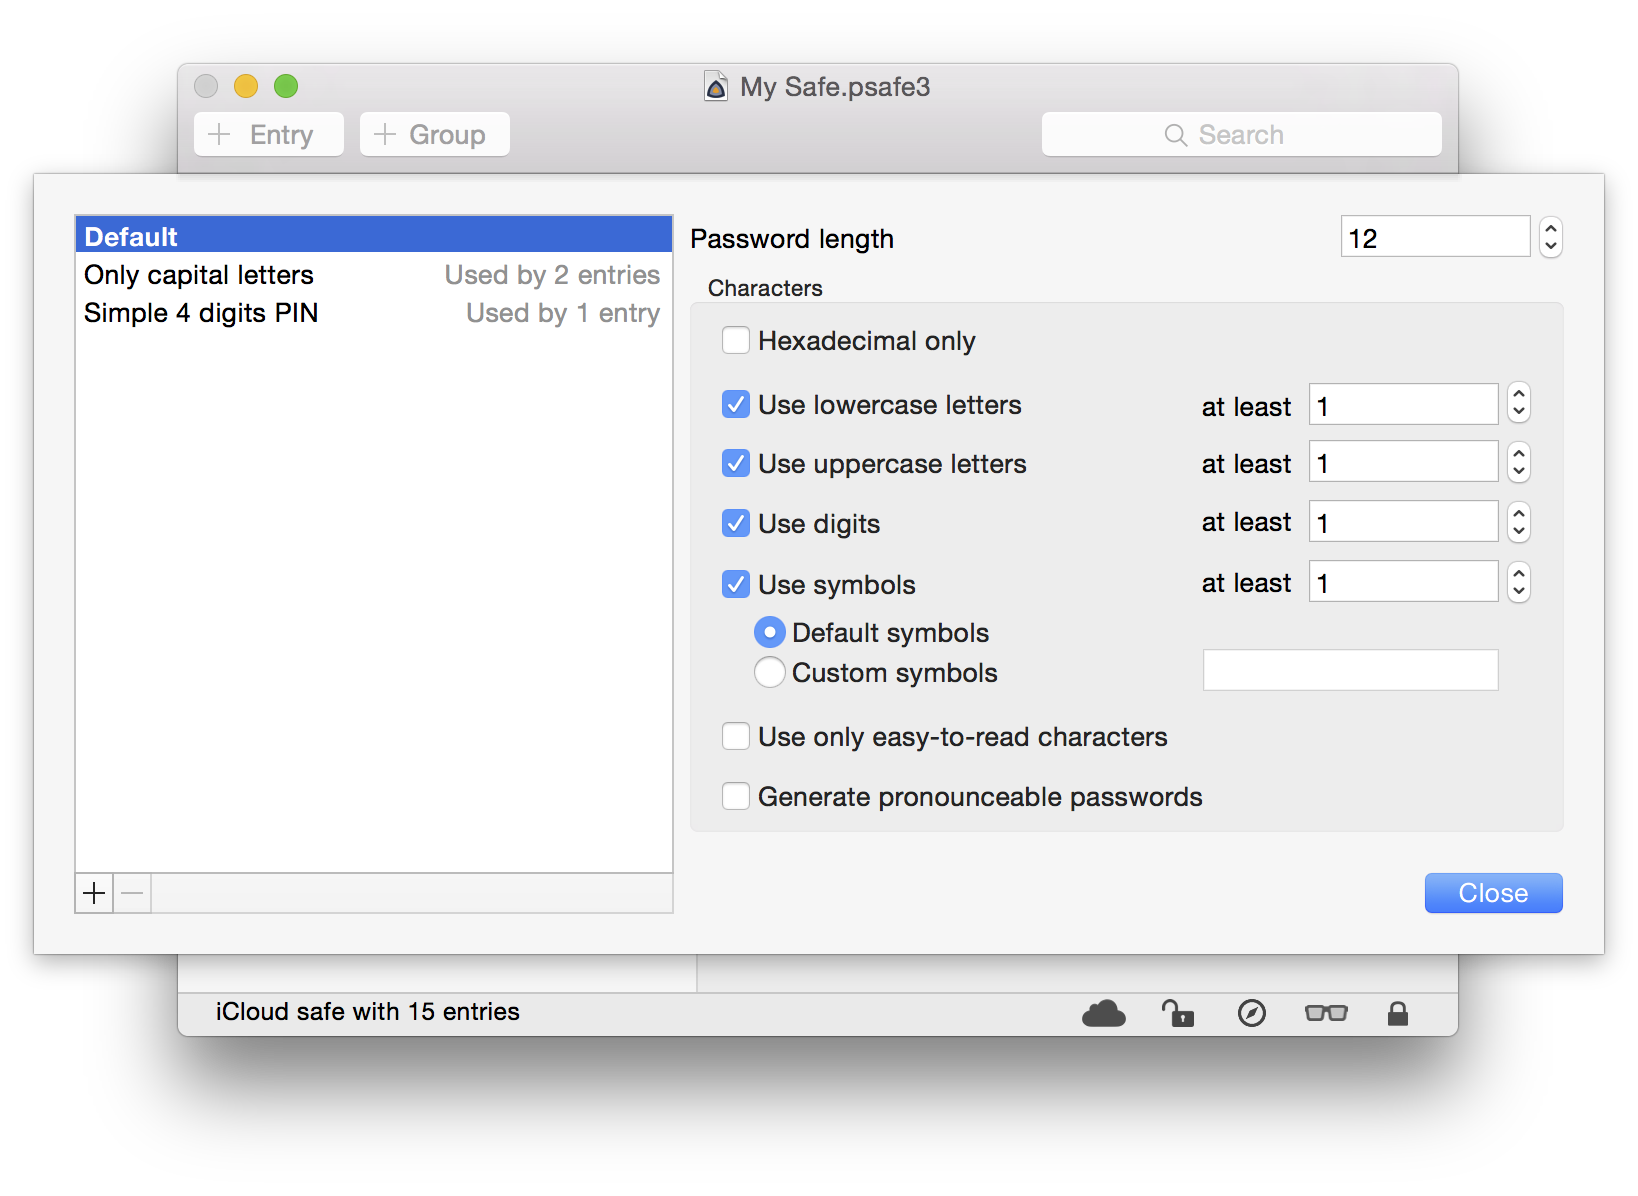Click the iCloud cloud icon in status bar
This screenshot has height=1196, width=1638.
click(x=1103, y=1014)
